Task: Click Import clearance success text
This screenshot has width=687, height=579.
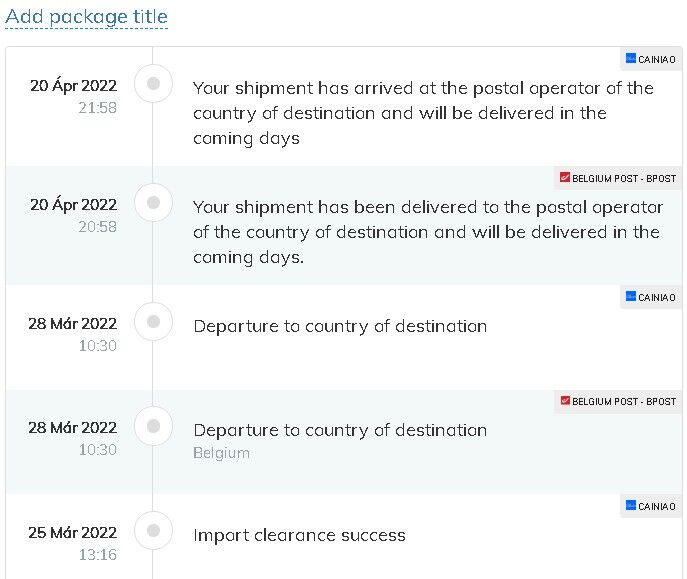Action: (x=299, y=535)
